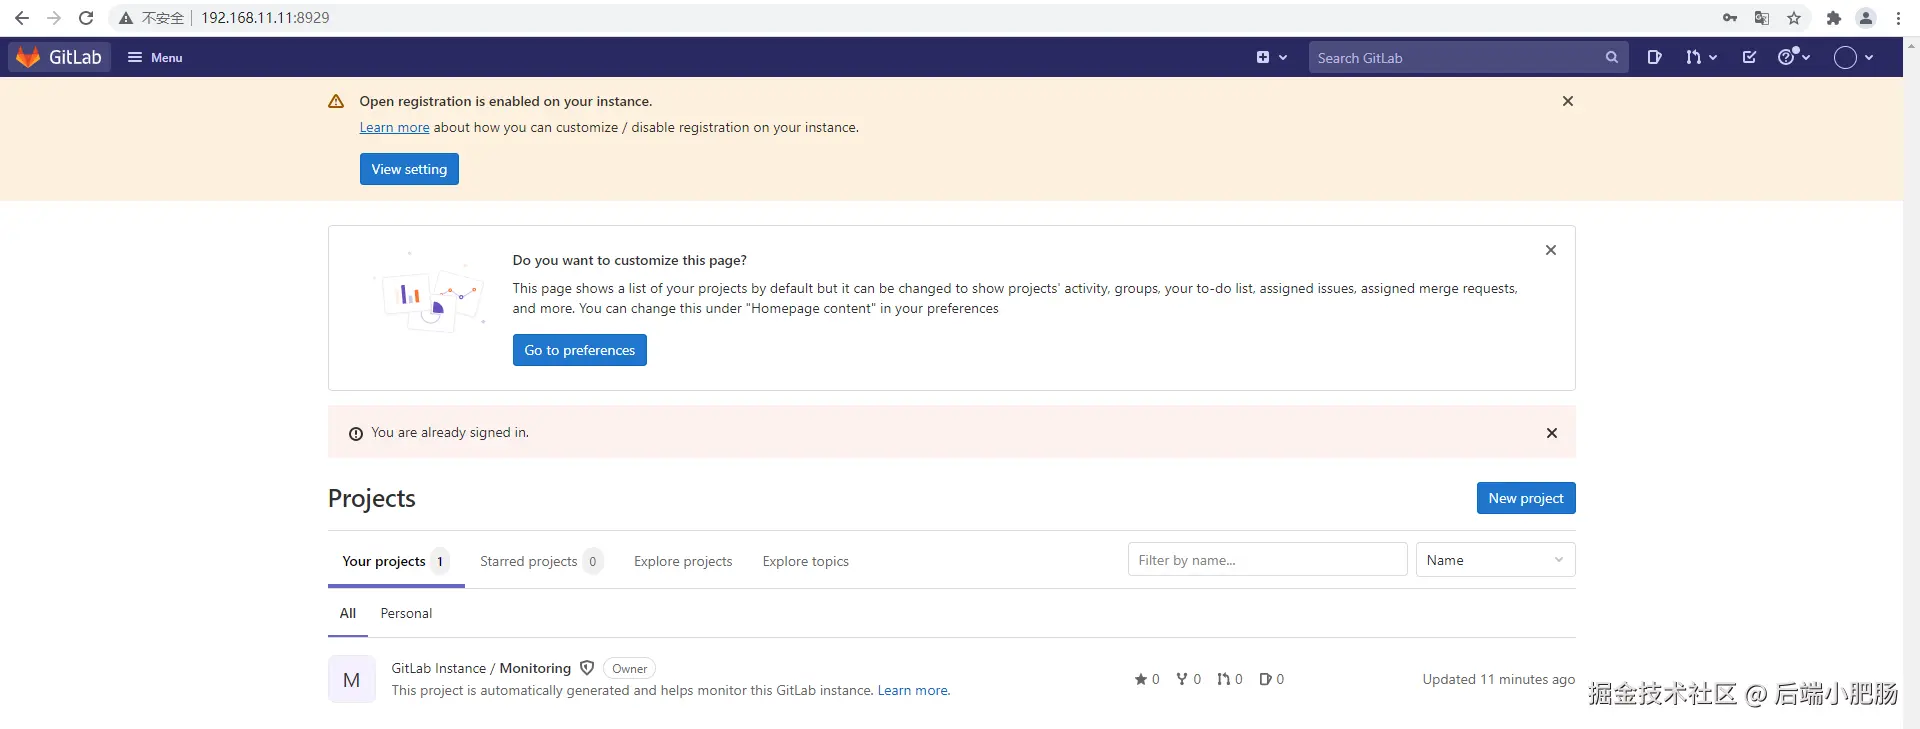The width and height of the screenshot is (1920, 729).
Task: Open the hamburger Menu in the navbar
Action: tap(155, 58)
